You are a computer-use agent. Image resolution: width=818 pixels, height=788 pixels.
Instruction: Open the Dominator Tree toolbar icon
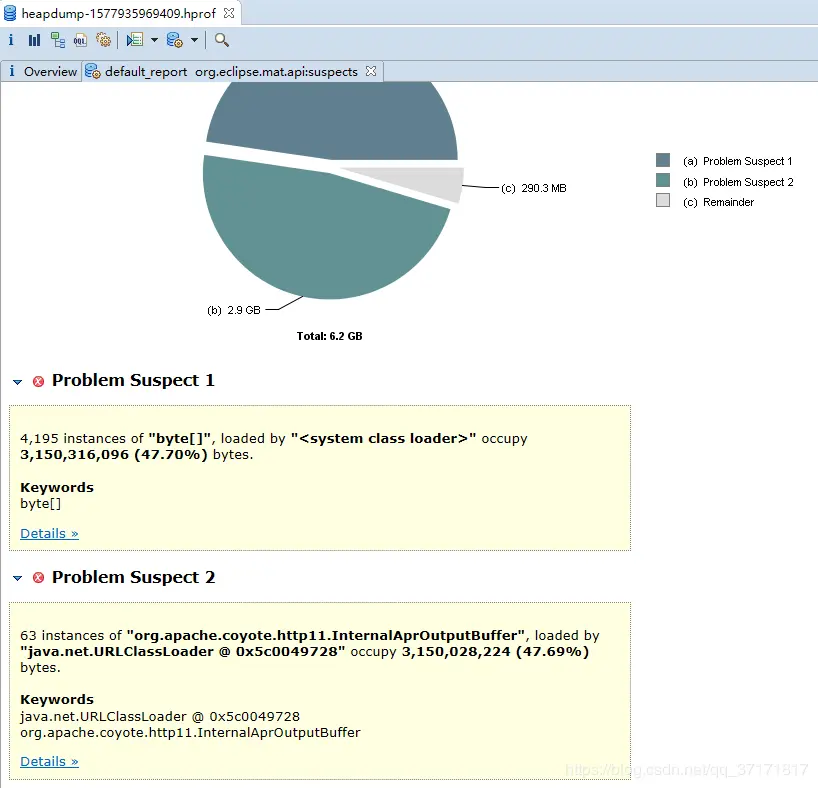57,40
